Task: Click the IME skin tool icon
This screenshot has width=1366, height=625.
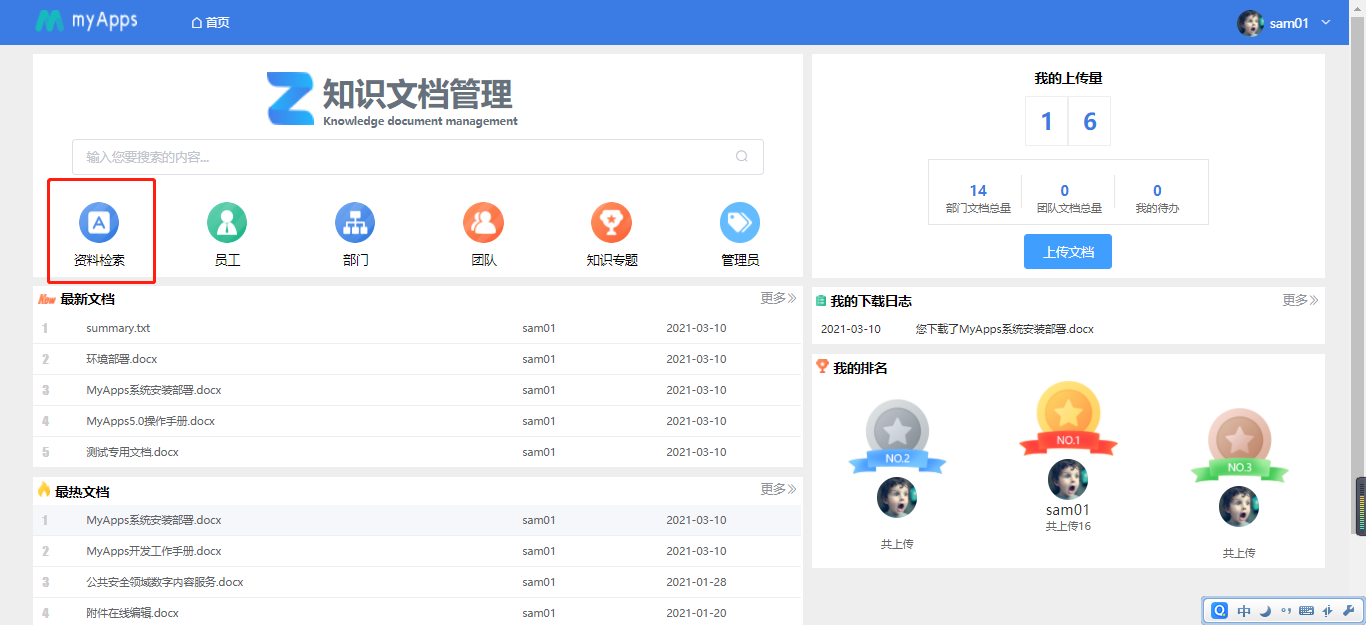Action: pyautogui.click(x=1328, y=610)
